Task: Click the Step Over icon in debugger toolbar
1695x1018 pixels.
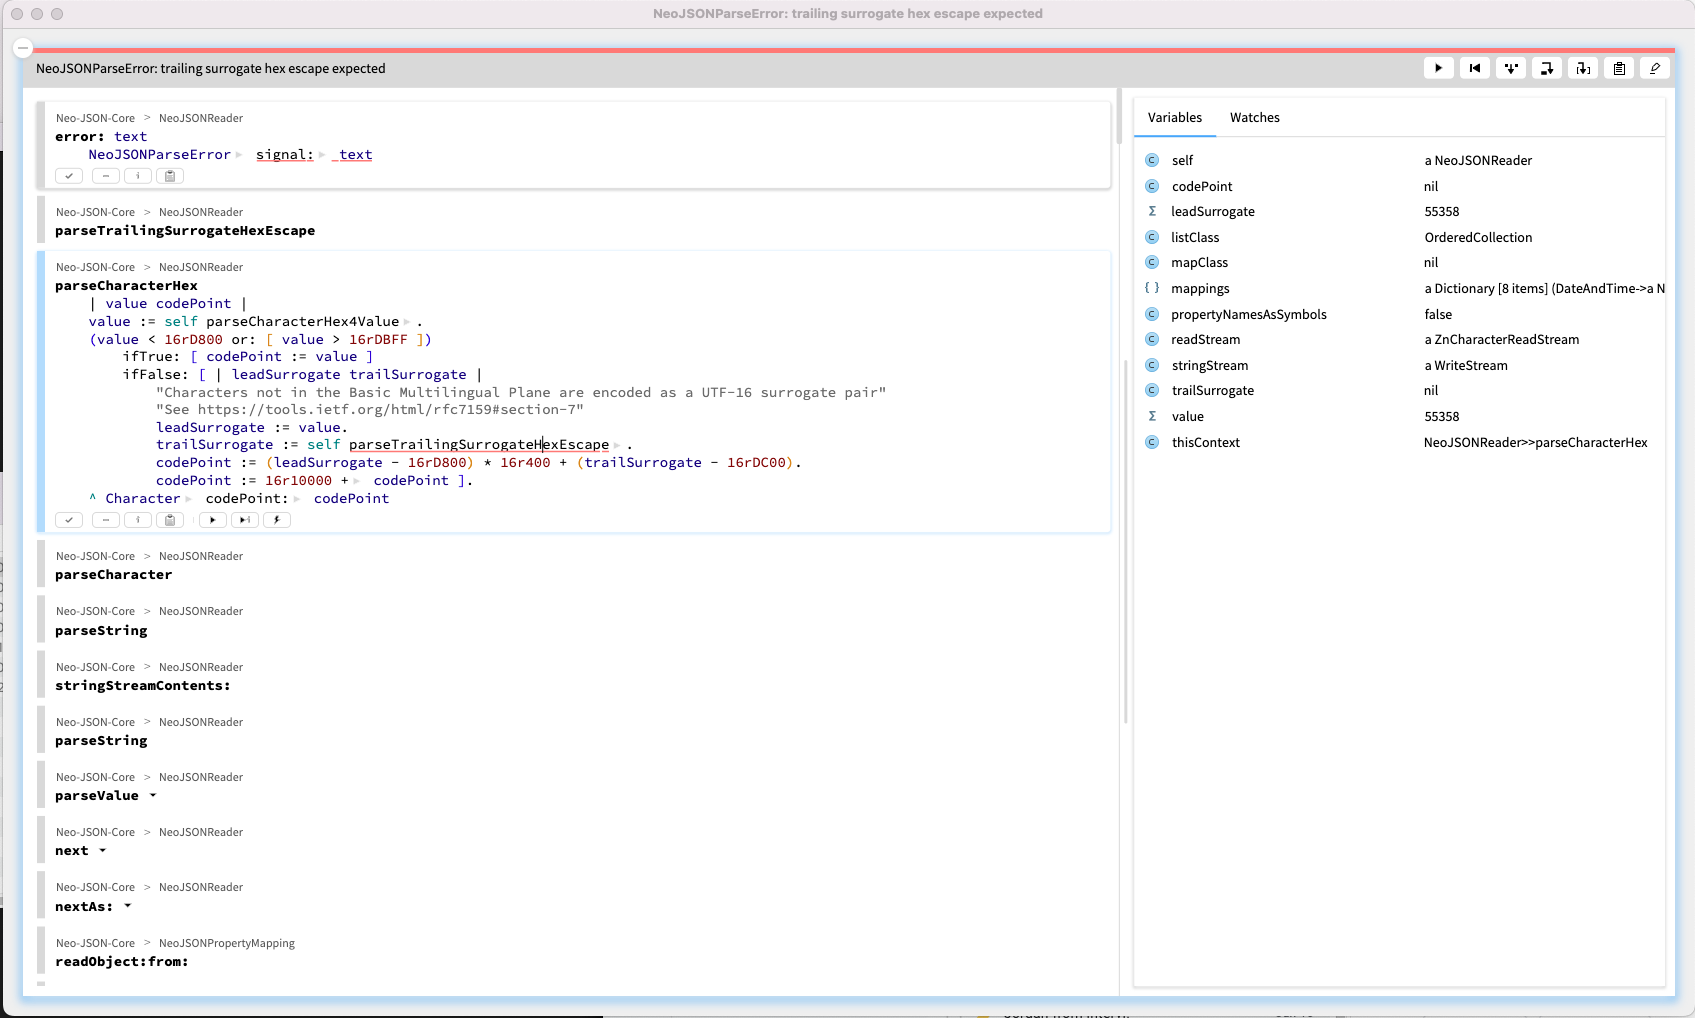Action: (x=1547, y=68)
